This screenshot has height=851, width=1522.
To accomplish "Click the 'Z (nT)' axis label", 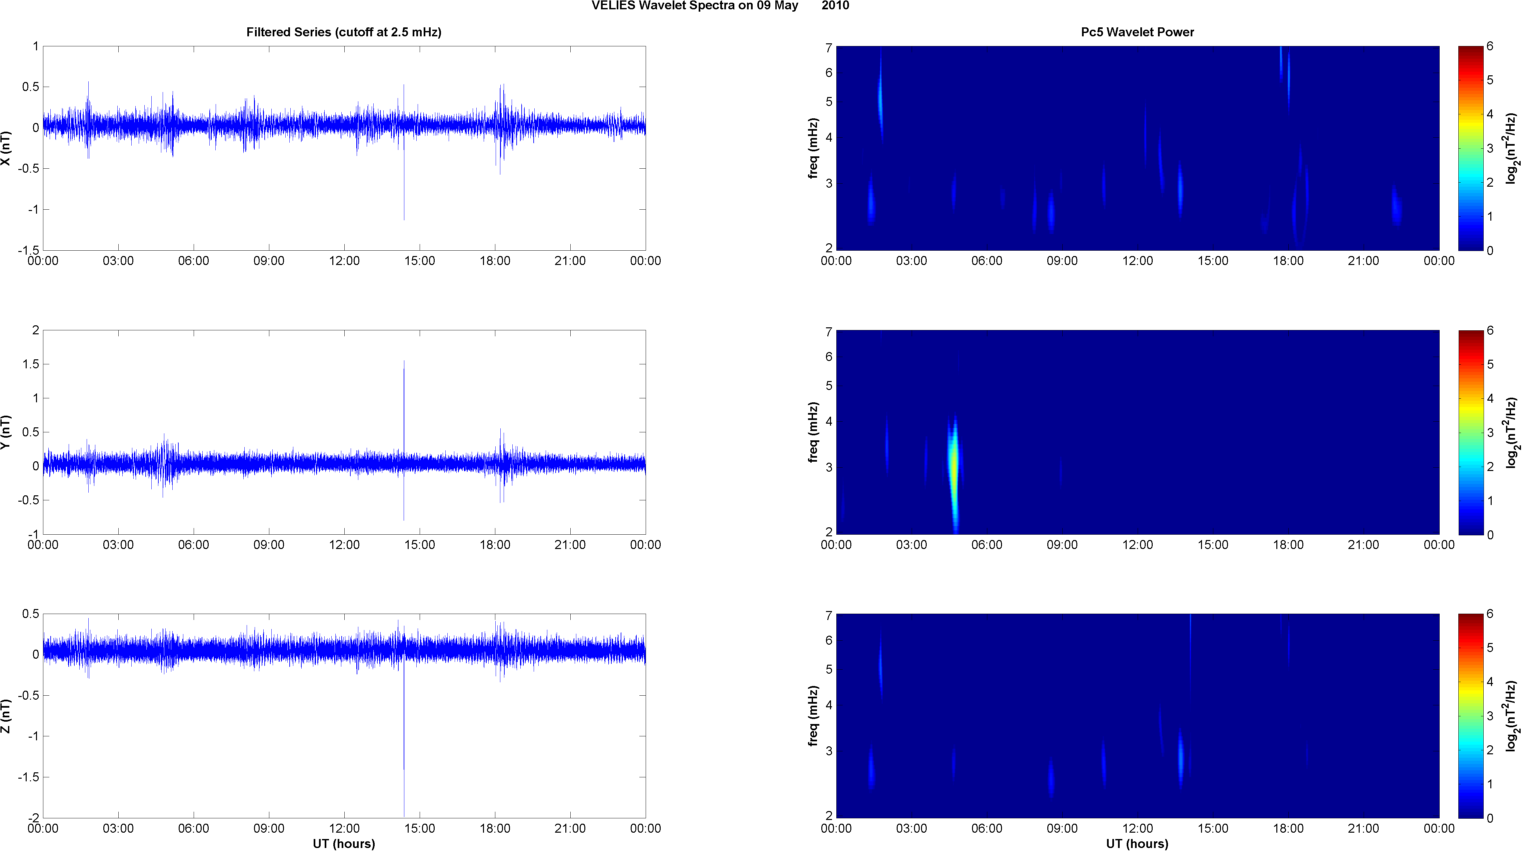I will [x=7, y=716].
